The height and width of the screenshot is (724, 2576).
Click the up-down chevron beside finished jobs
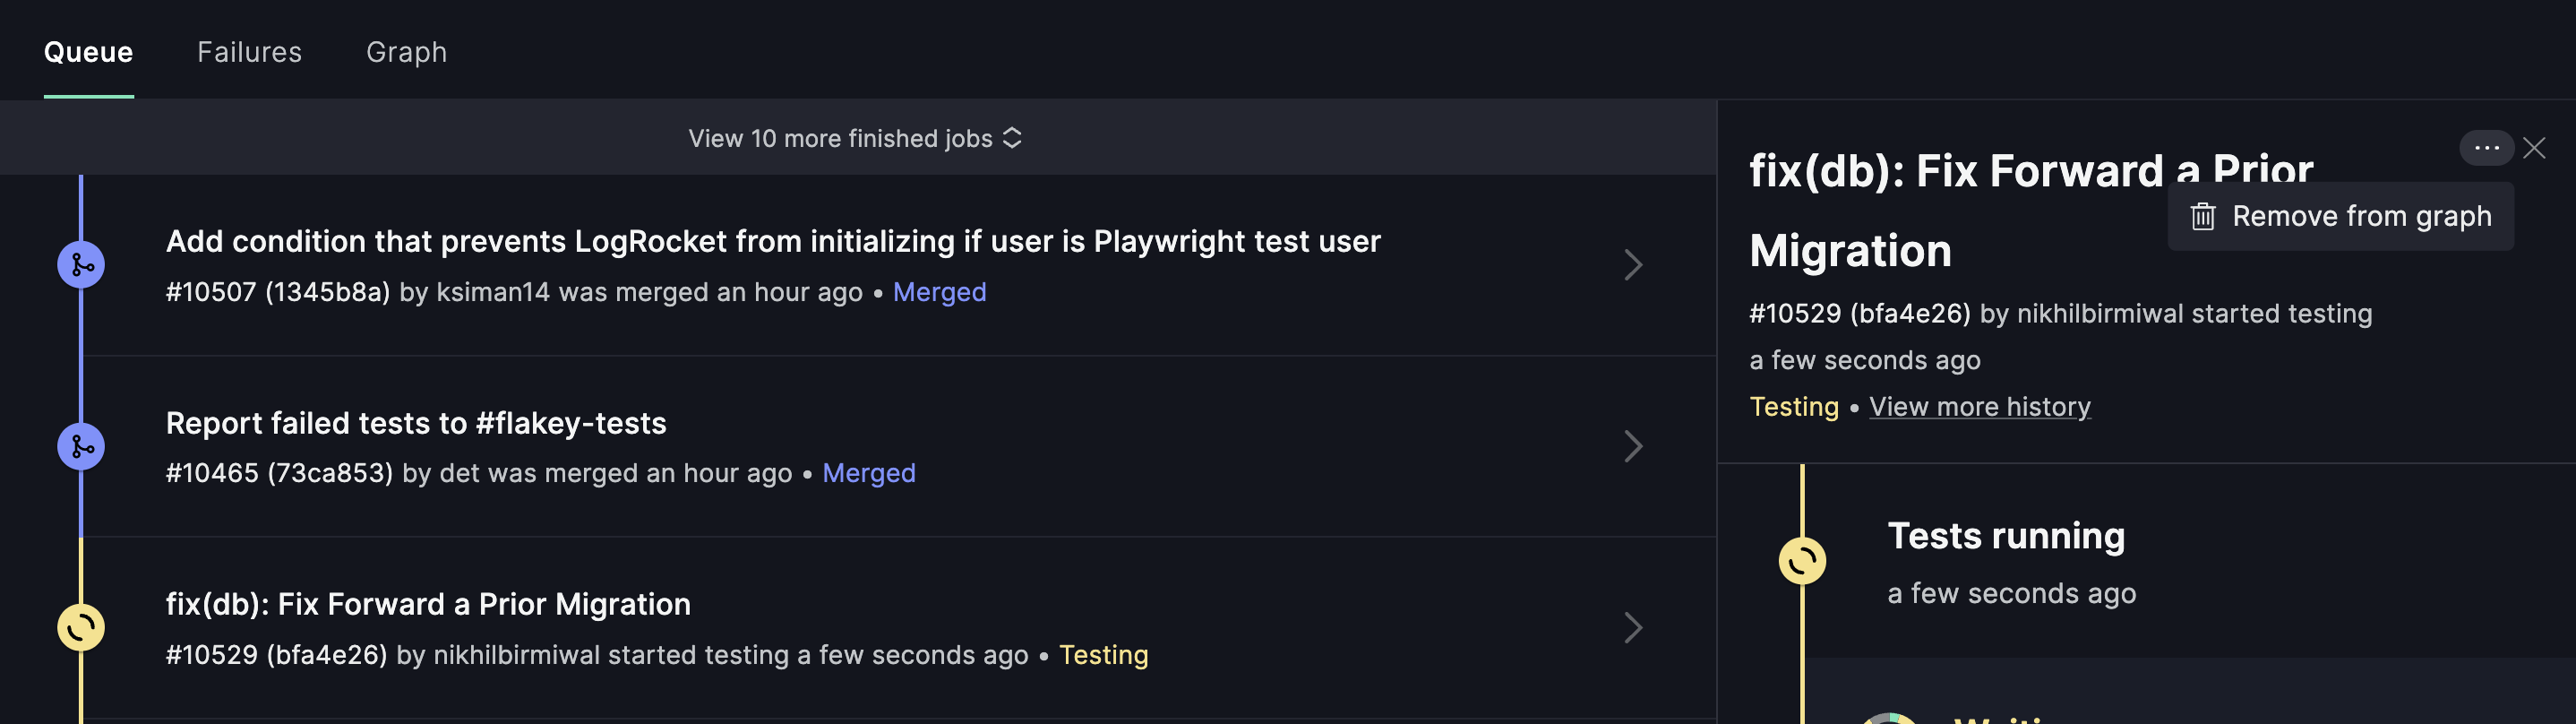(1012, 138)
